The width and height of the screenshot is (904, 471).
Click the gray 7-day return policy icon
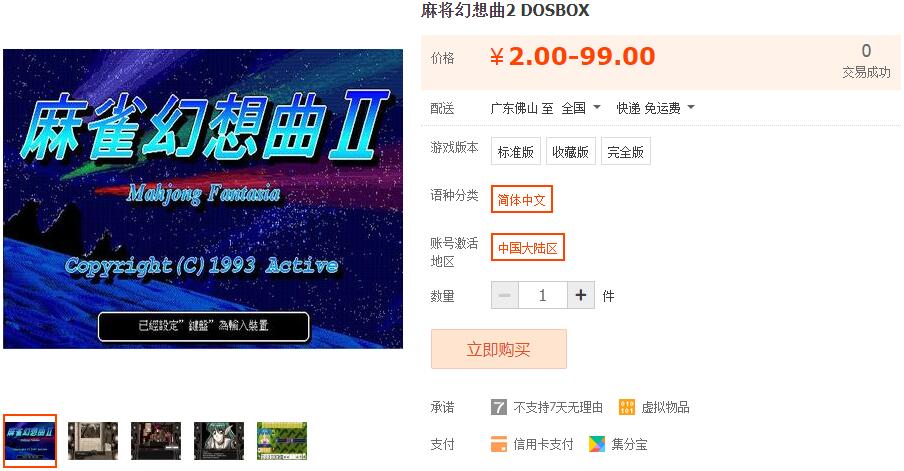(498, 407)
